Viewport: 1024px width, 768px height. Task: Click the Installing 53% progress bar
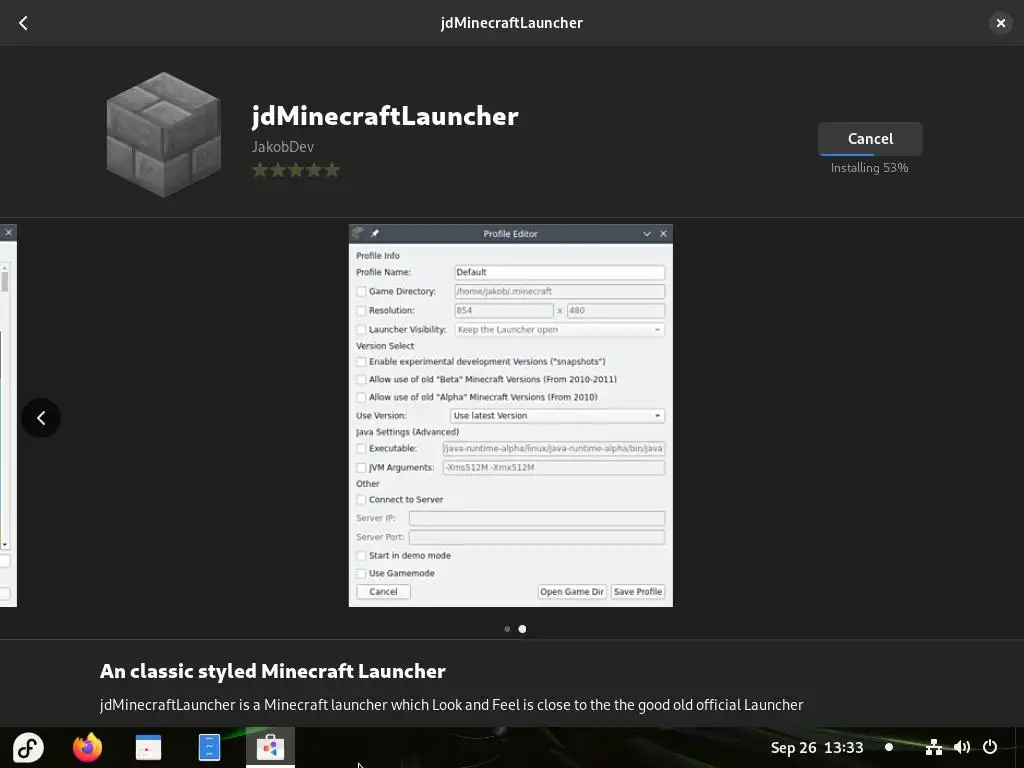click(x=870, y=154)
